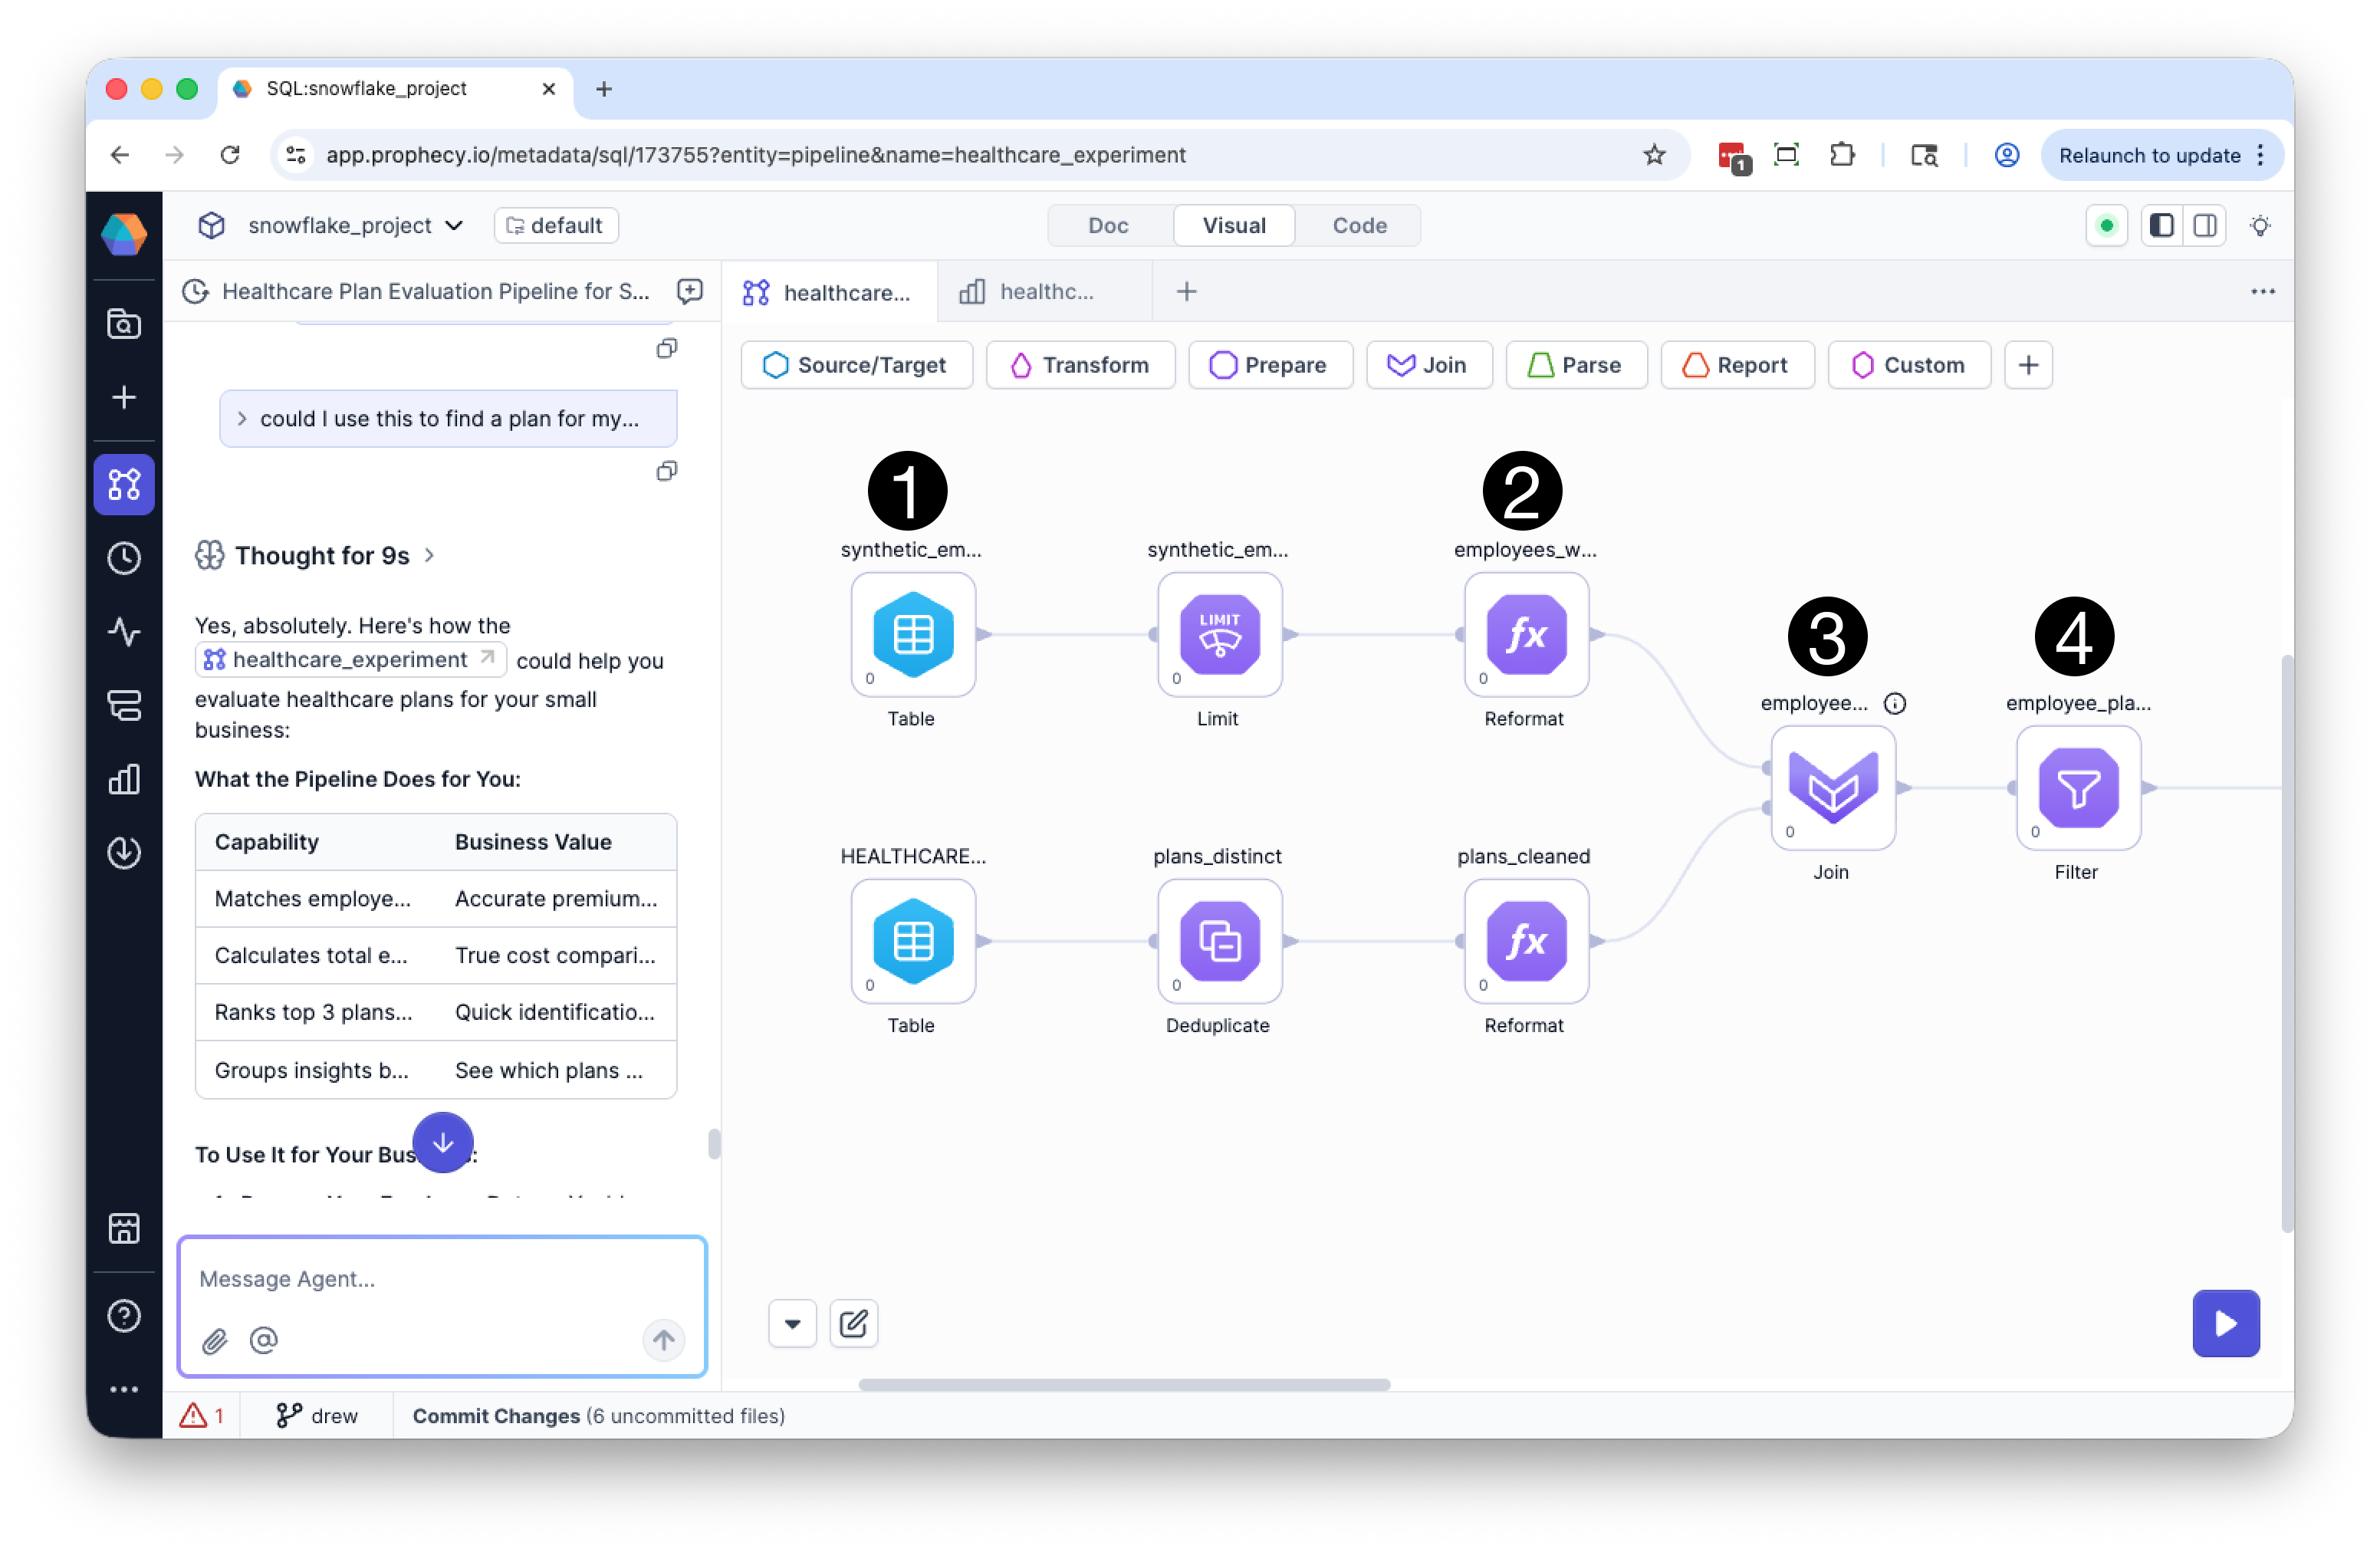Expand the Thought for 9s section
Viewport: 2380px width, 1552px height.
[x=315, y=555]
